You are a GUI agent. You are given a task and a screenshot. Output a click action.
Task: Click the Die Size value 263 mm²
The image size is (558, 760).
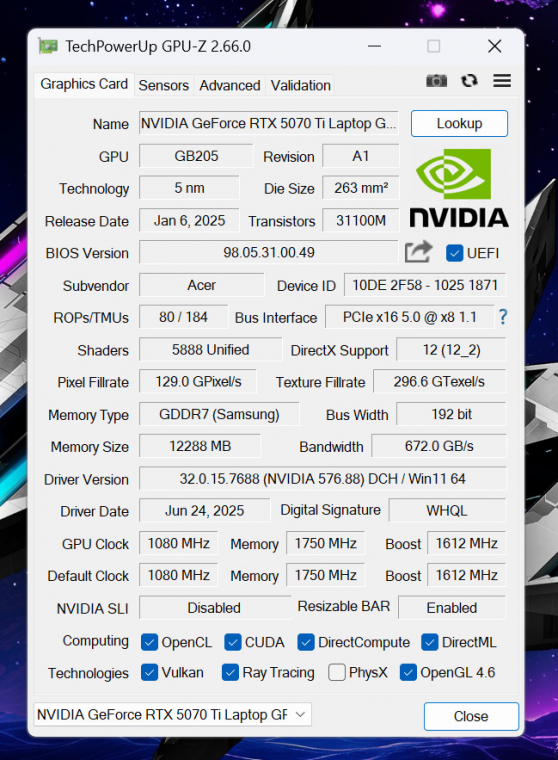(360, 188)
